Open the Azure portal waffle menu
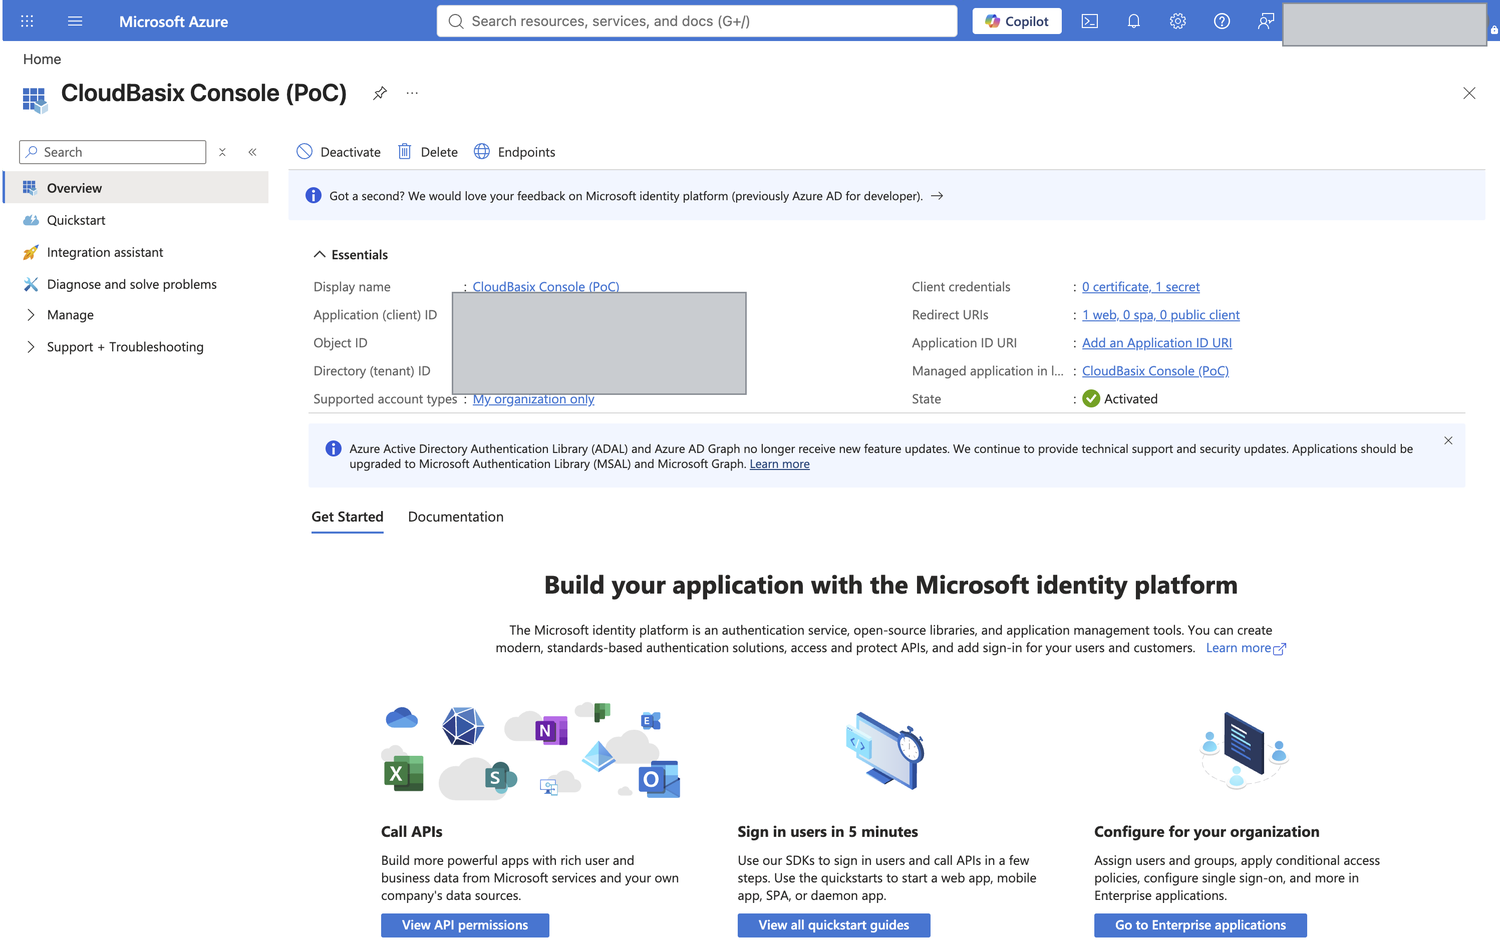 click(x=27, y=21)
